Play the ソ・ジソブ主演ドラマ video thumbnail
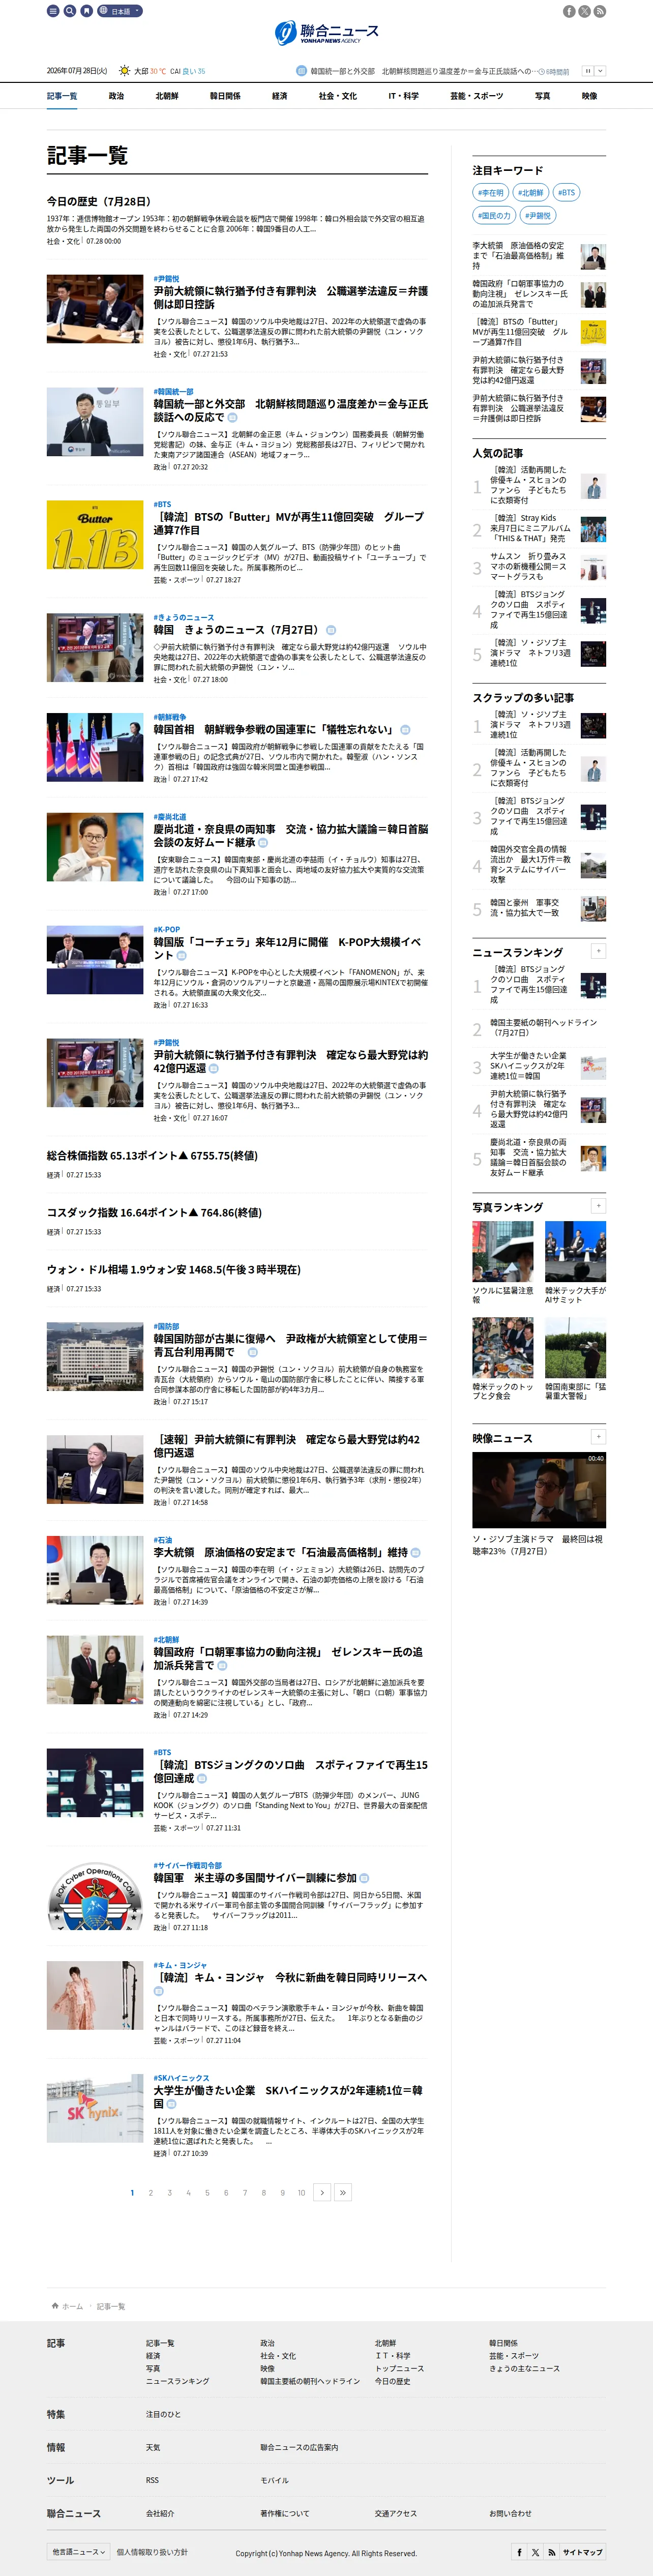The image size is (653, 2576). pyautogui.click(x=539, y=1490)
